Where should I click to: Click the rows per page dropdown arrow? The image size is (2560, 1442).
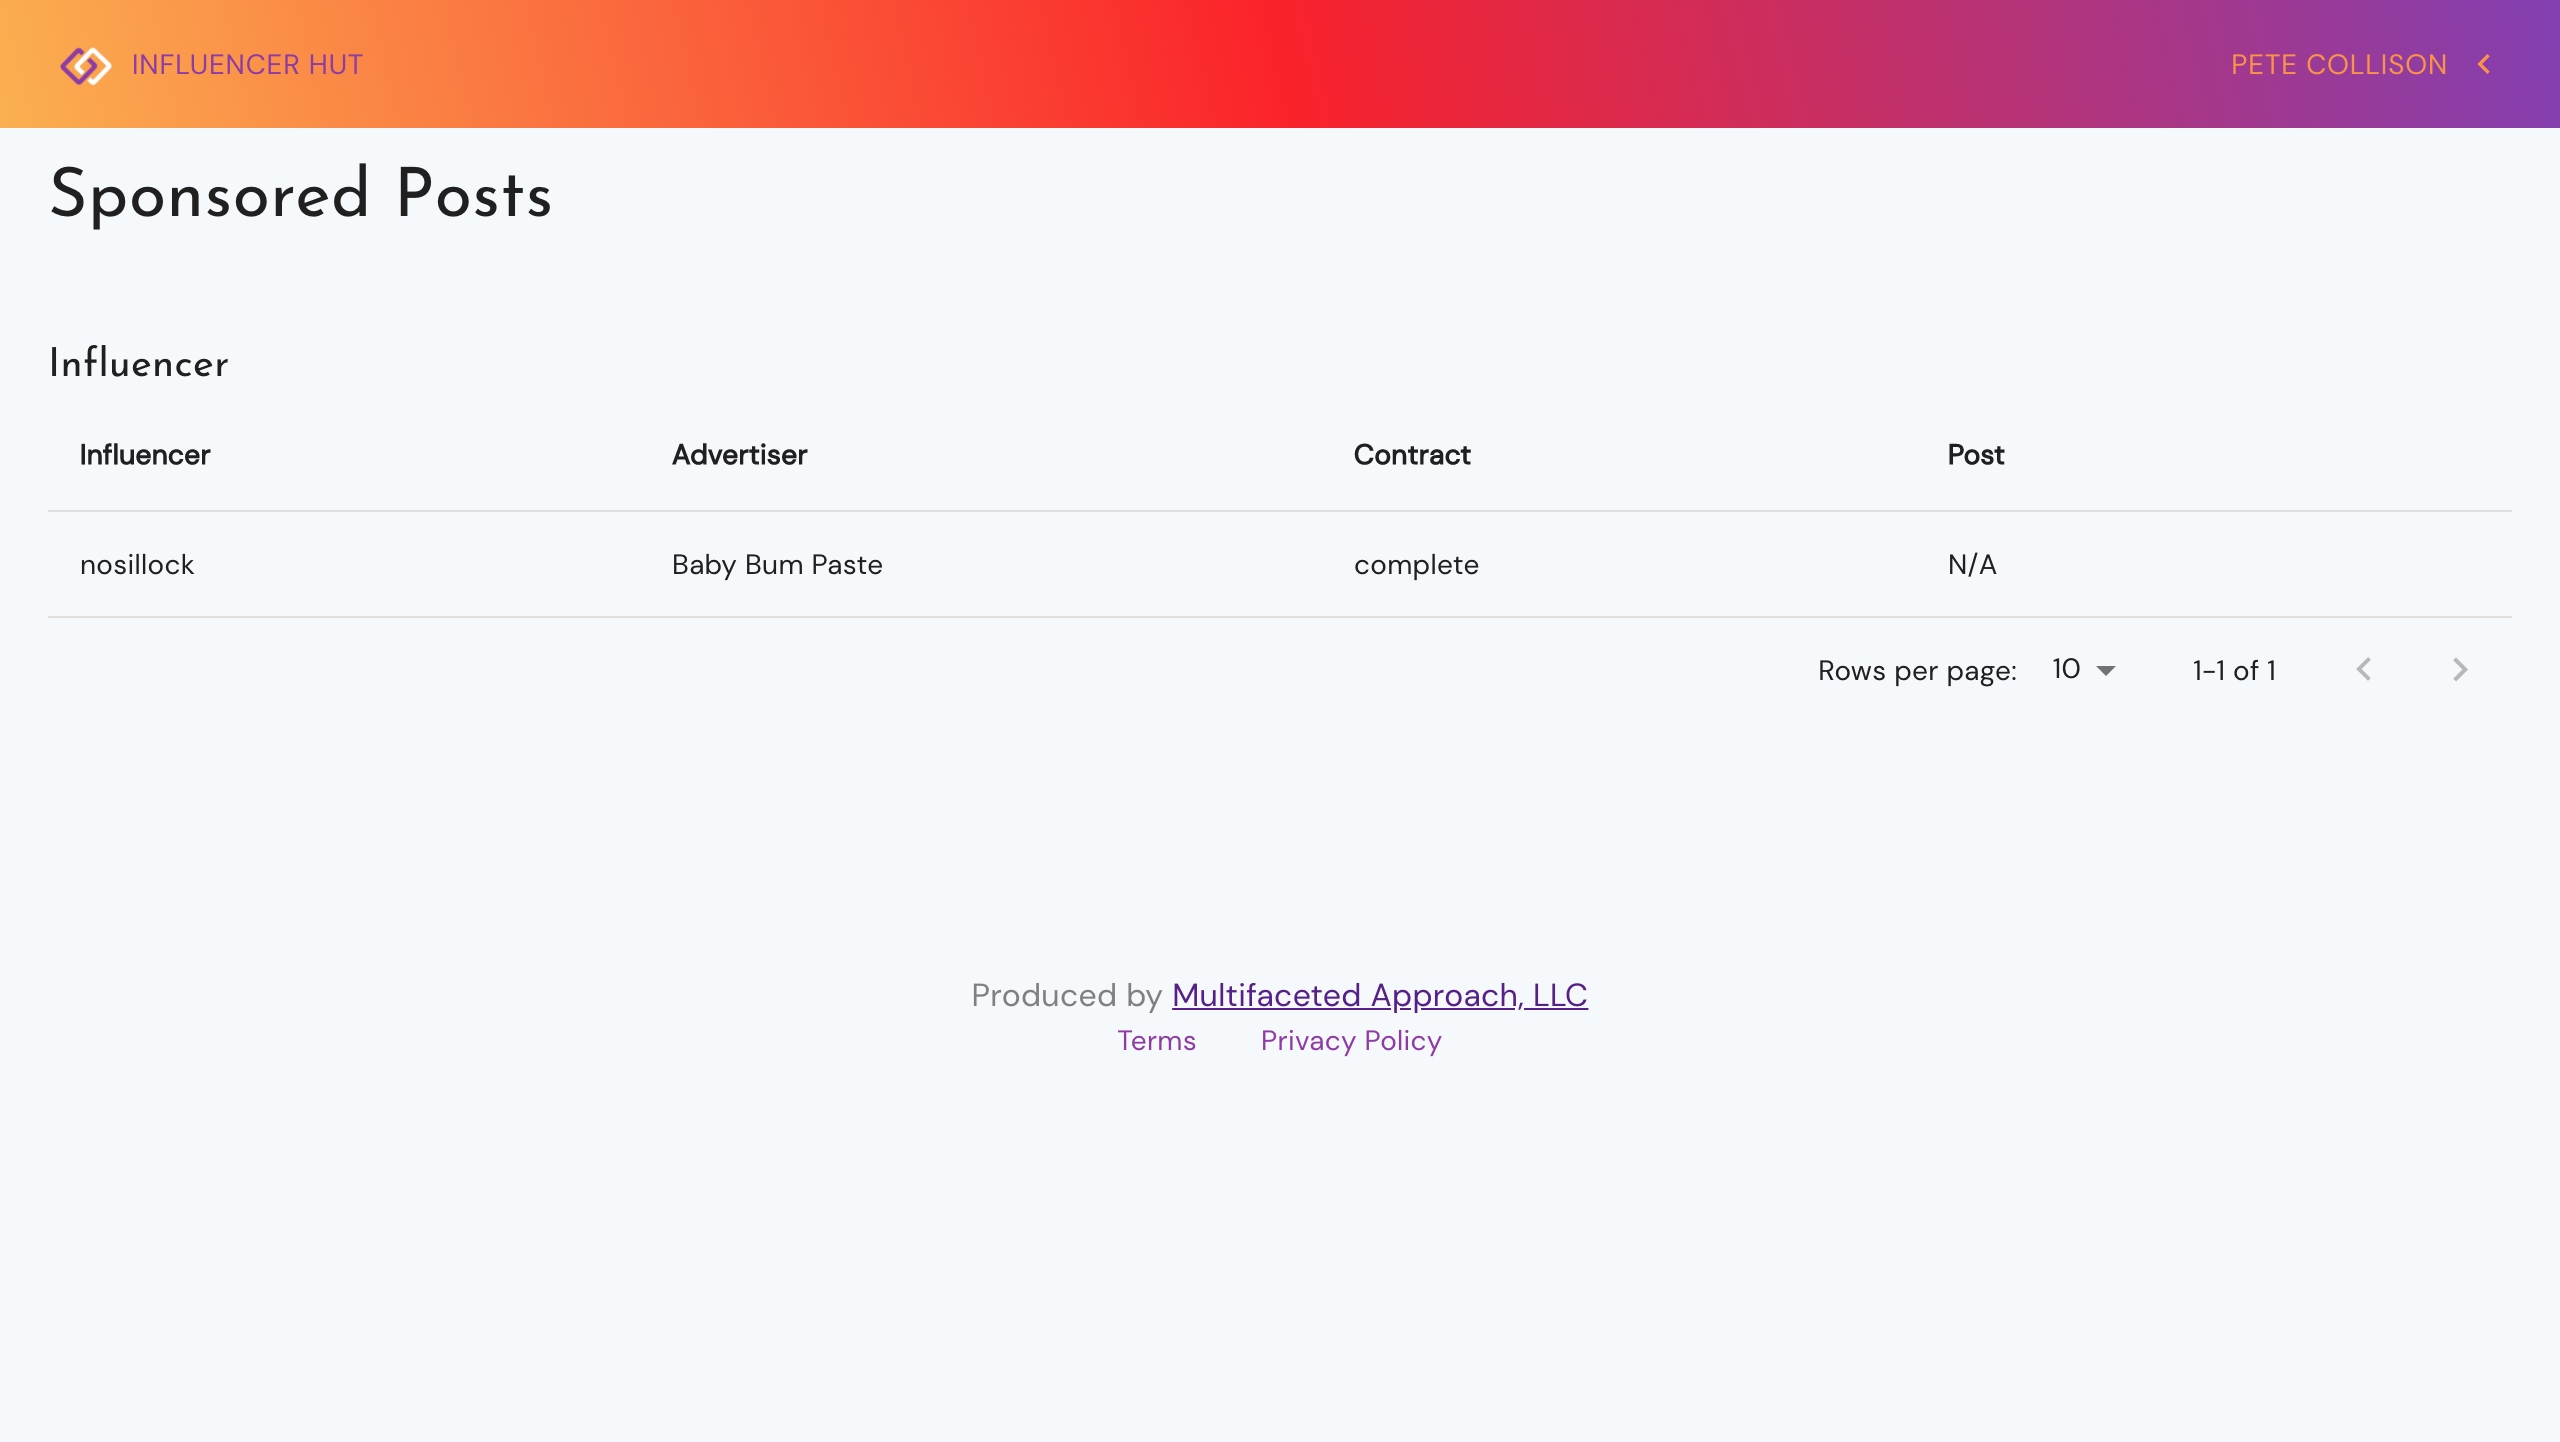coord(2106,671)
